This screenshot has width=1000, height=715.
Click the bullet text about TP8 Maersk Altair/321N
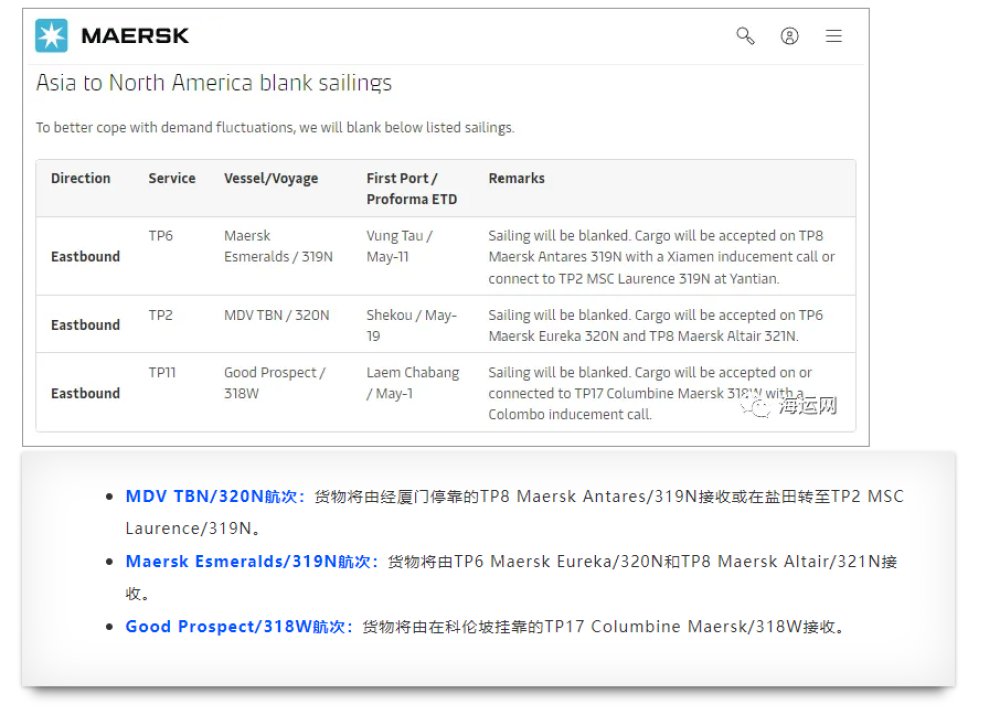coord(511,577)
